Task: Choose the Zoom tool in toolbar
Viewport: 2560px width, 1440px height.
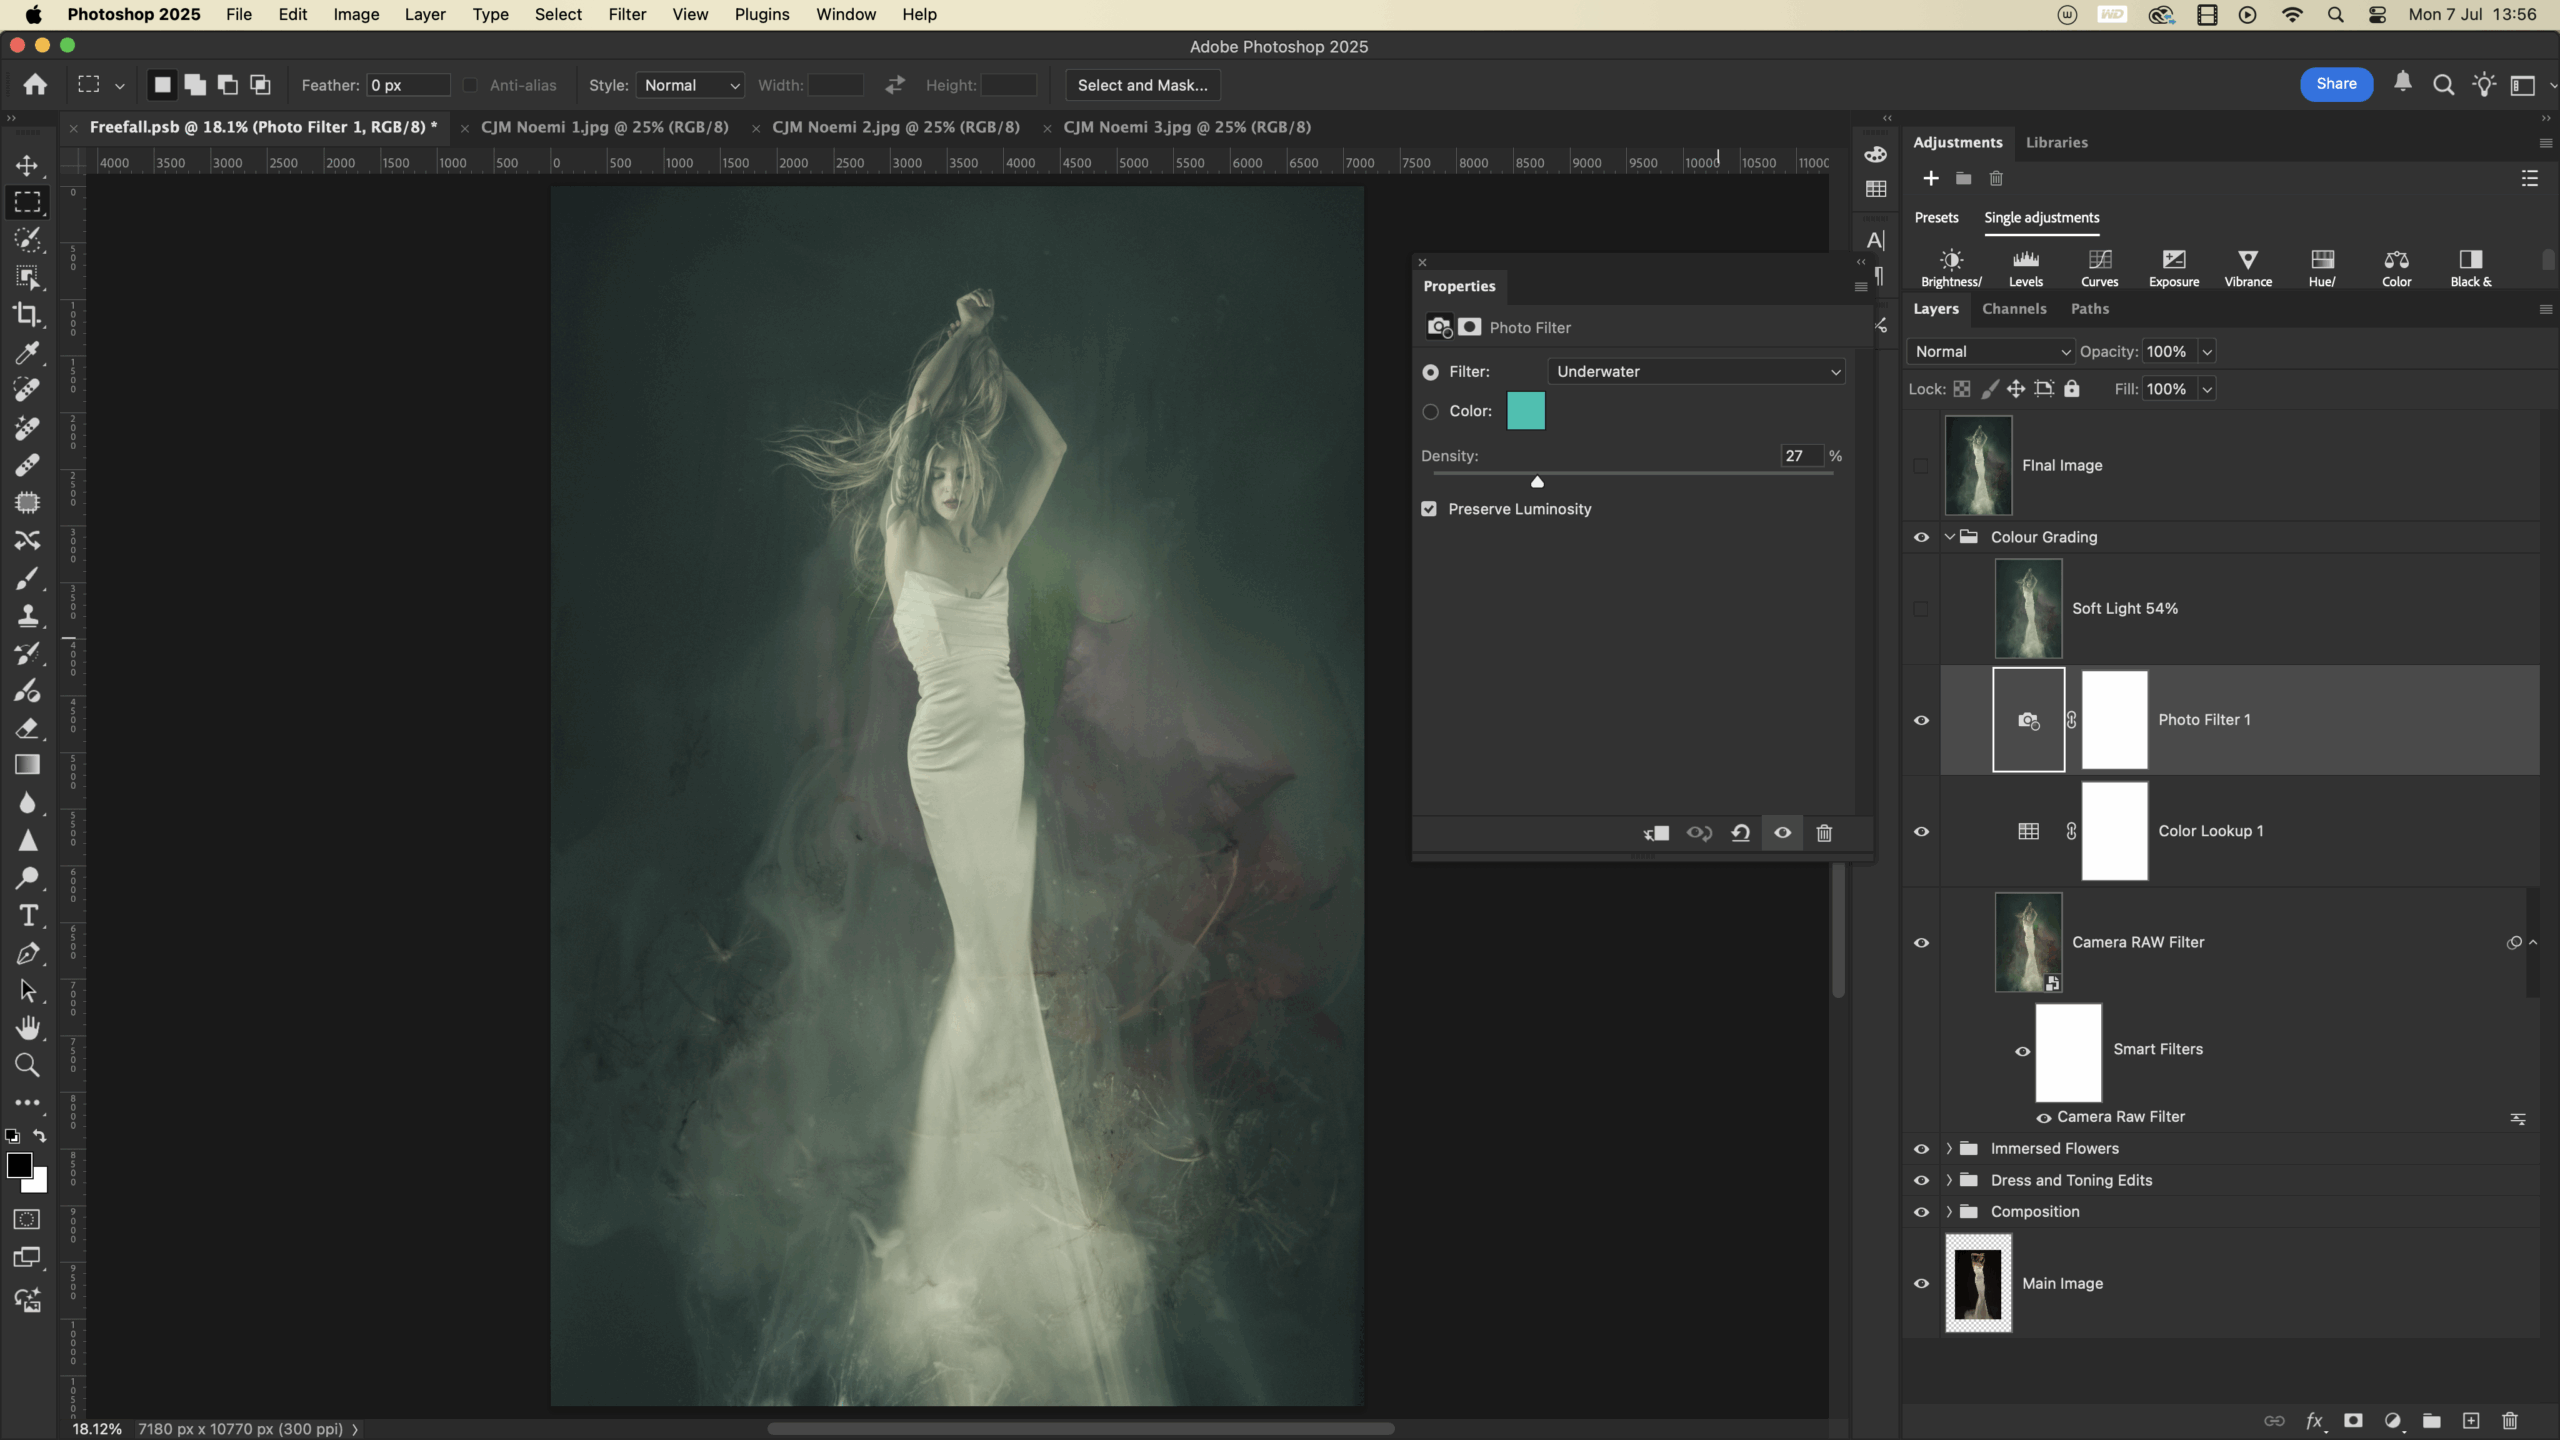Action: pyautogui.click(x=27, y=1066)
